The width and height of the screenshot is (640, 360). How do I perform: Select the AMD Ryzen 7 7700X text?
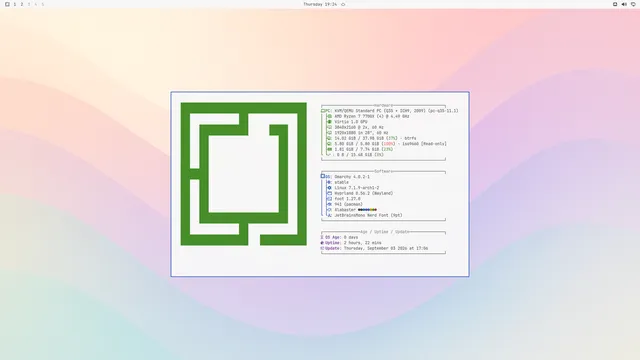(x=371, y=116)
